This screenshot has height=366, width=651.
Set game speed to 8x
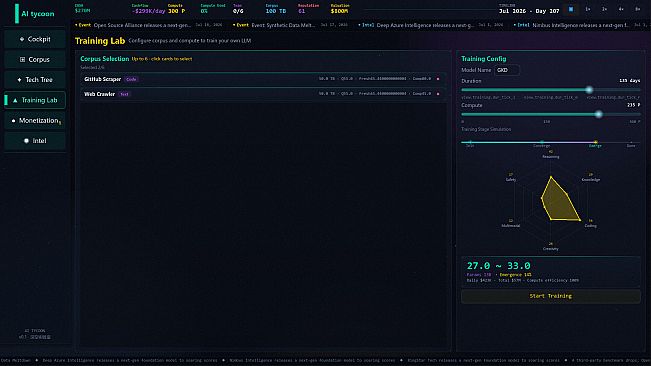(637, 9)
